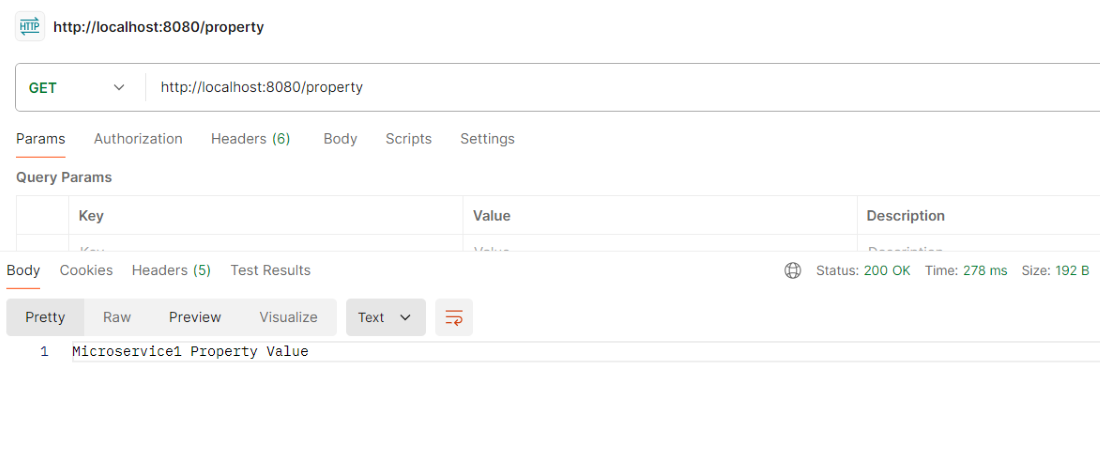Click the Status 200 OK indicator

point(863,270)
